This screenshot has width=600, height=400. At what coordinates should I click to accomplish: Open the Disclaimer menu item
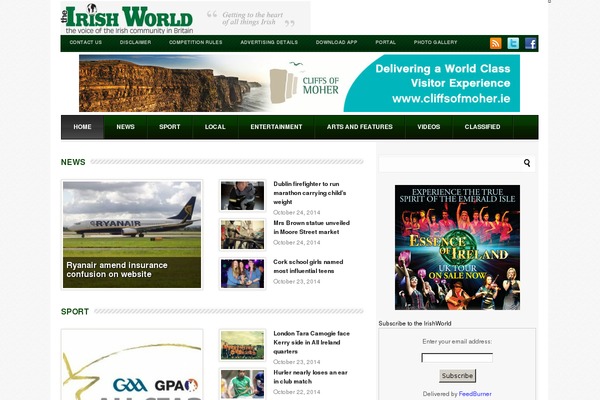coord(135,42)
